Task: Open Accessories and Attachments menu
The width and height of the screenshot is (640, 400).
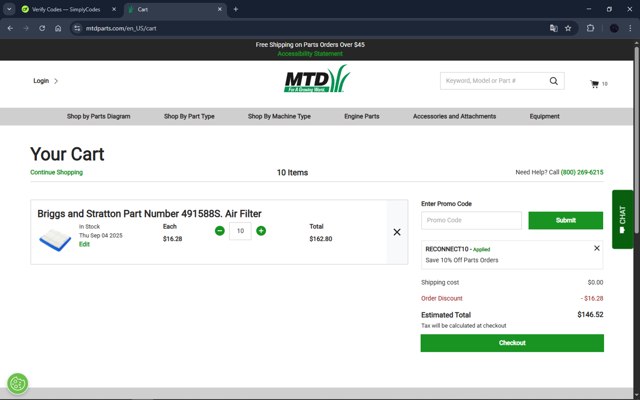Action: (x=454, y=116)
